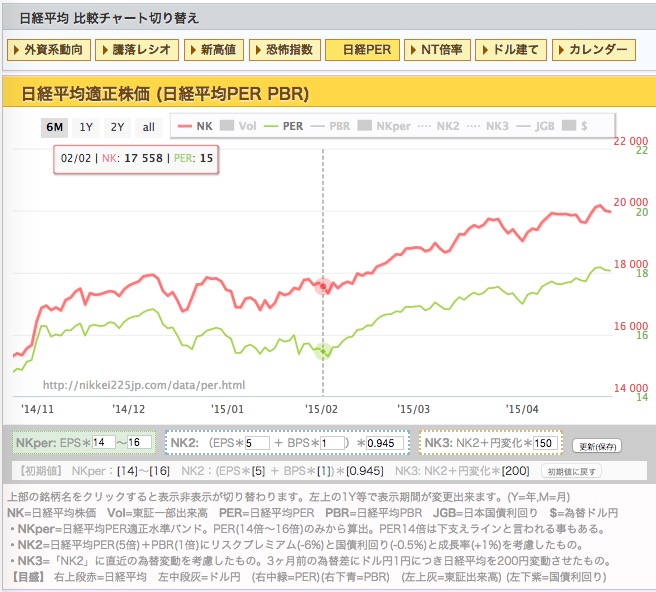
Task: Toggle the PER series in legend
Action: tap(283, 126)
